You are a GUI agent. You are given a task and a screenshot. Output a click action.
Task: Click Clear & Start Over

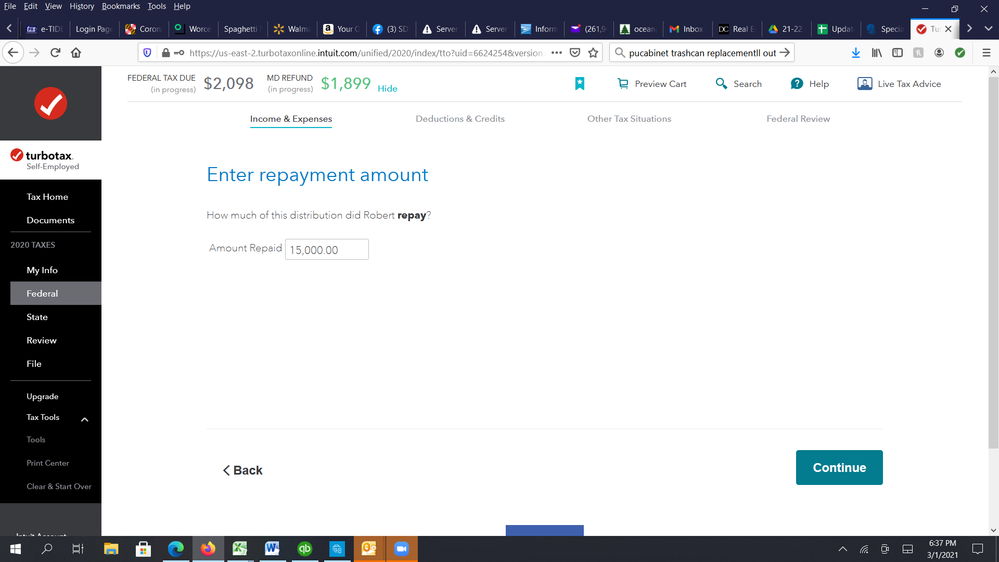tap(59, 486)
